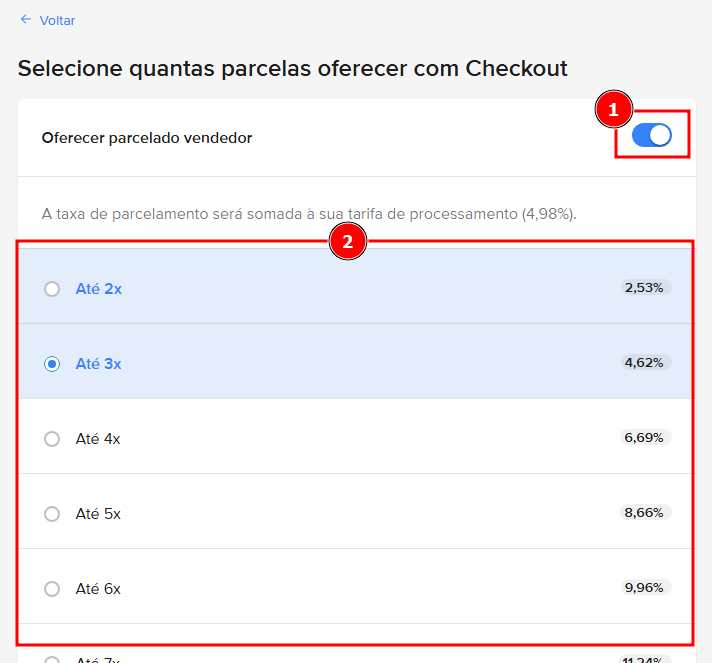Click the Até 4x option label

point(98,439)
